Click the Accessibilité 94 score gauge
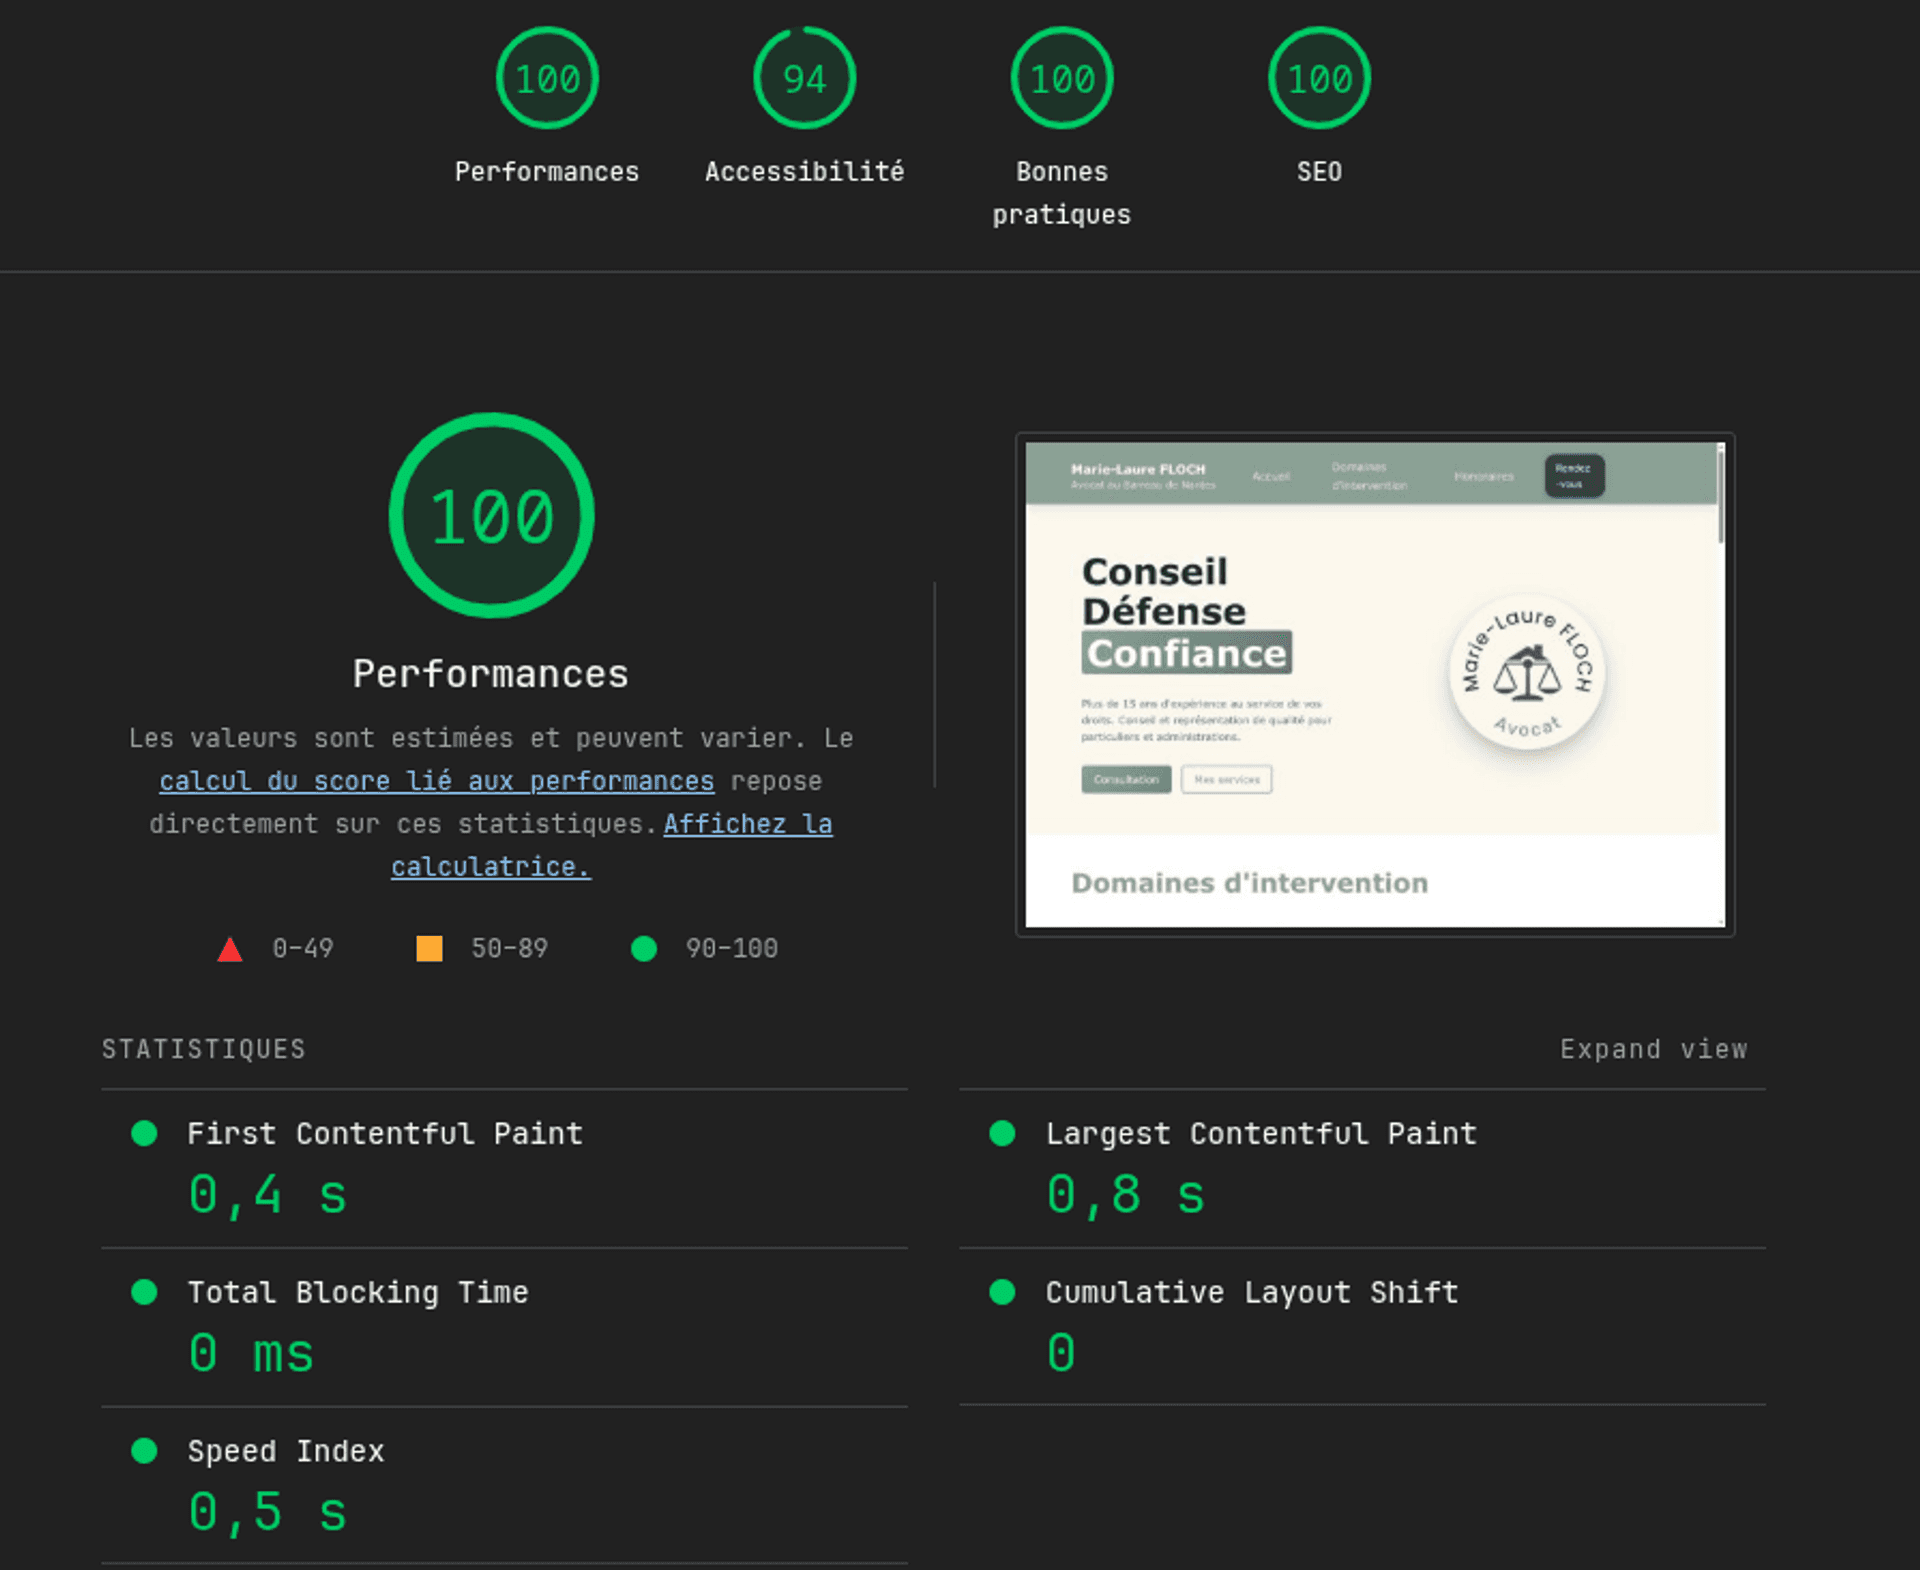Image resolution: width=1920 pixels, height=1570 pixels. [804, 78]
